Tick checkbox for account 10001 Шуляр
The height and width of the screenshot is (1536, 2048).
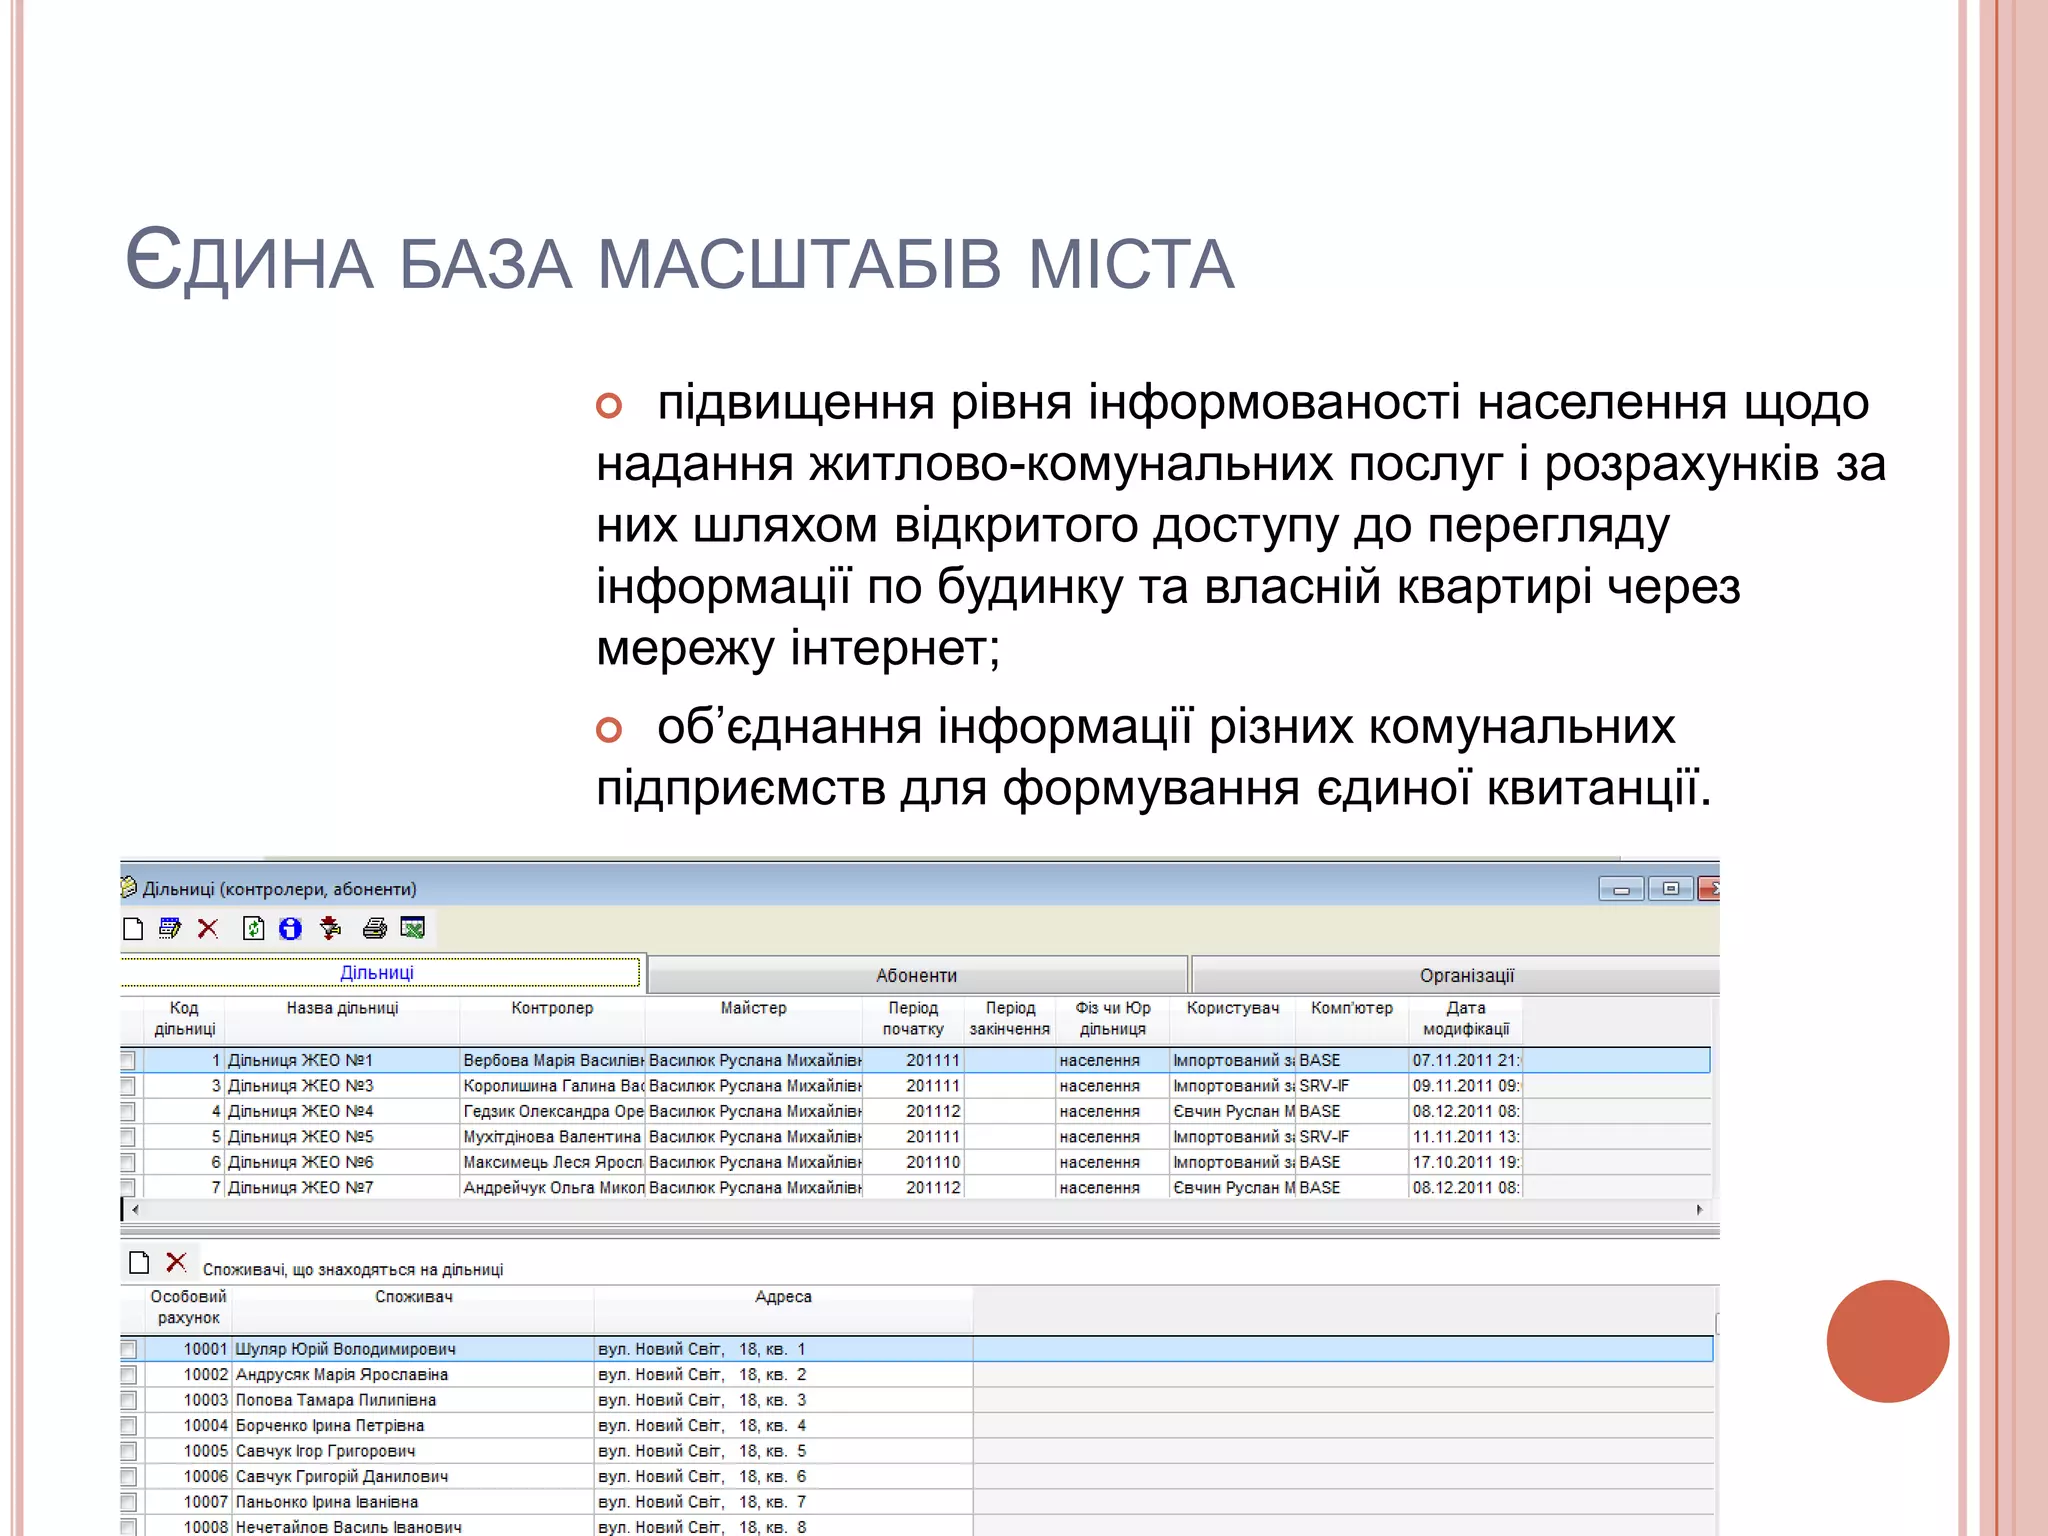tap(128, 1349)
